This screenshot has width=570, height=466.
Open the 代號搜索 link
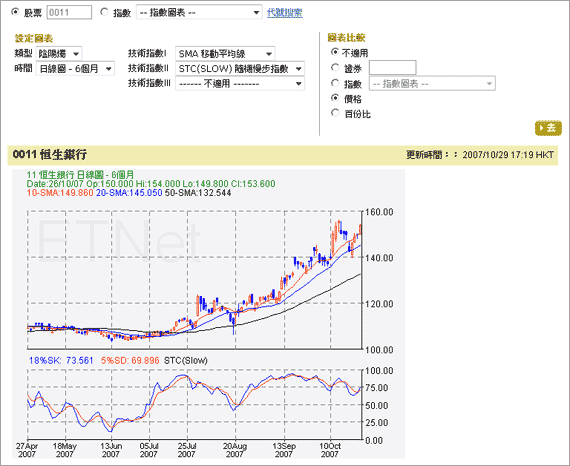click(285, 13)
